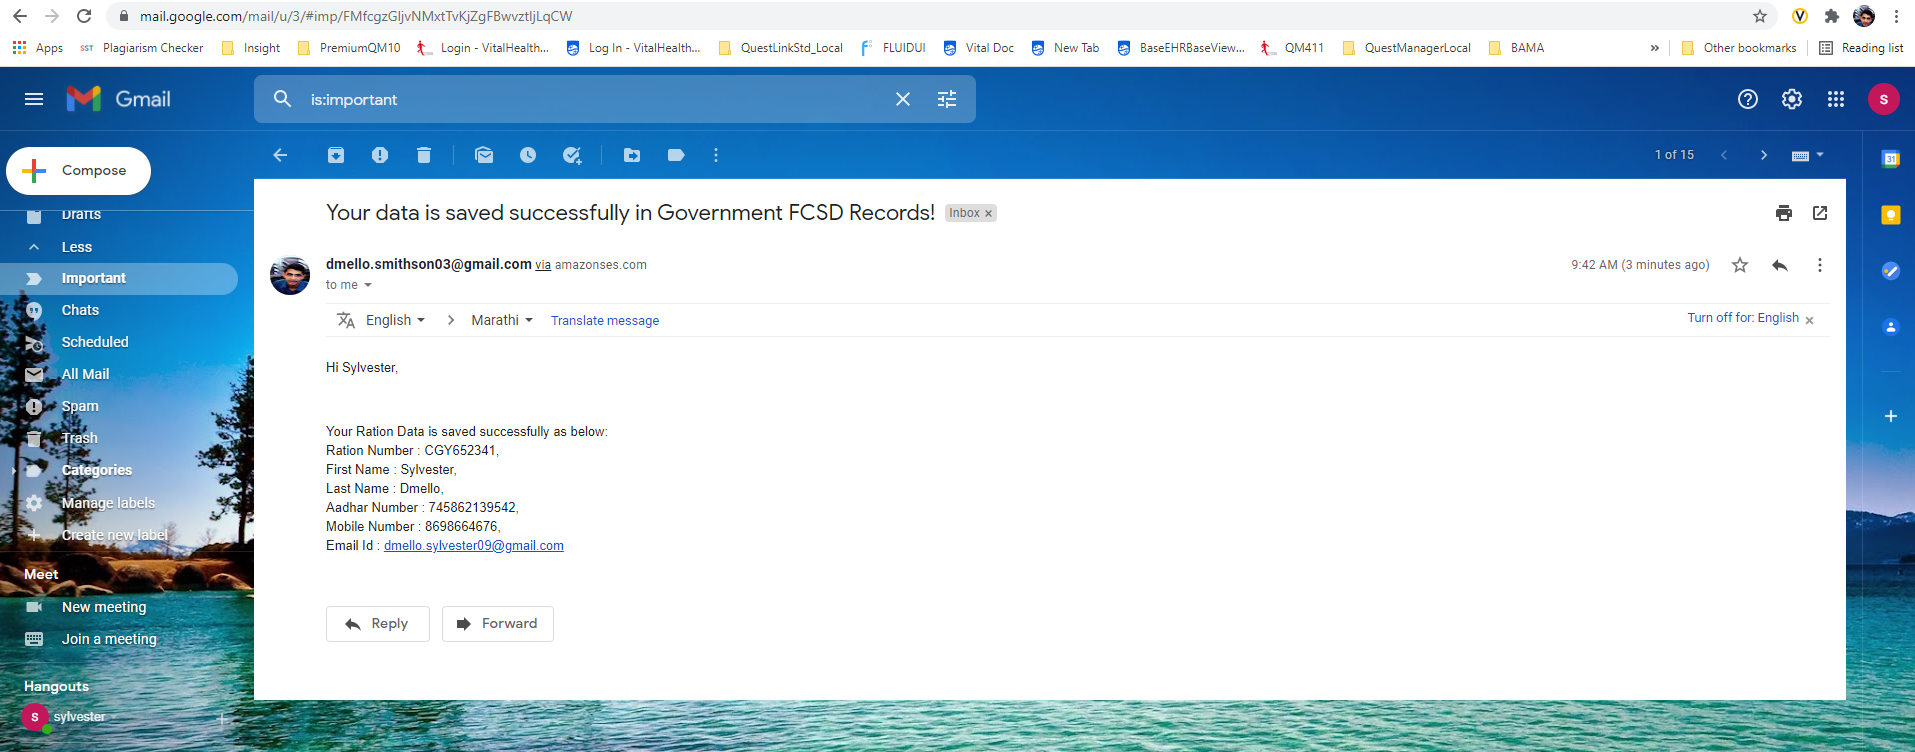Show recipient details dropdown next to 'to me'
Viewport: 1915px width, 752px height.
[x=368, y=285]
